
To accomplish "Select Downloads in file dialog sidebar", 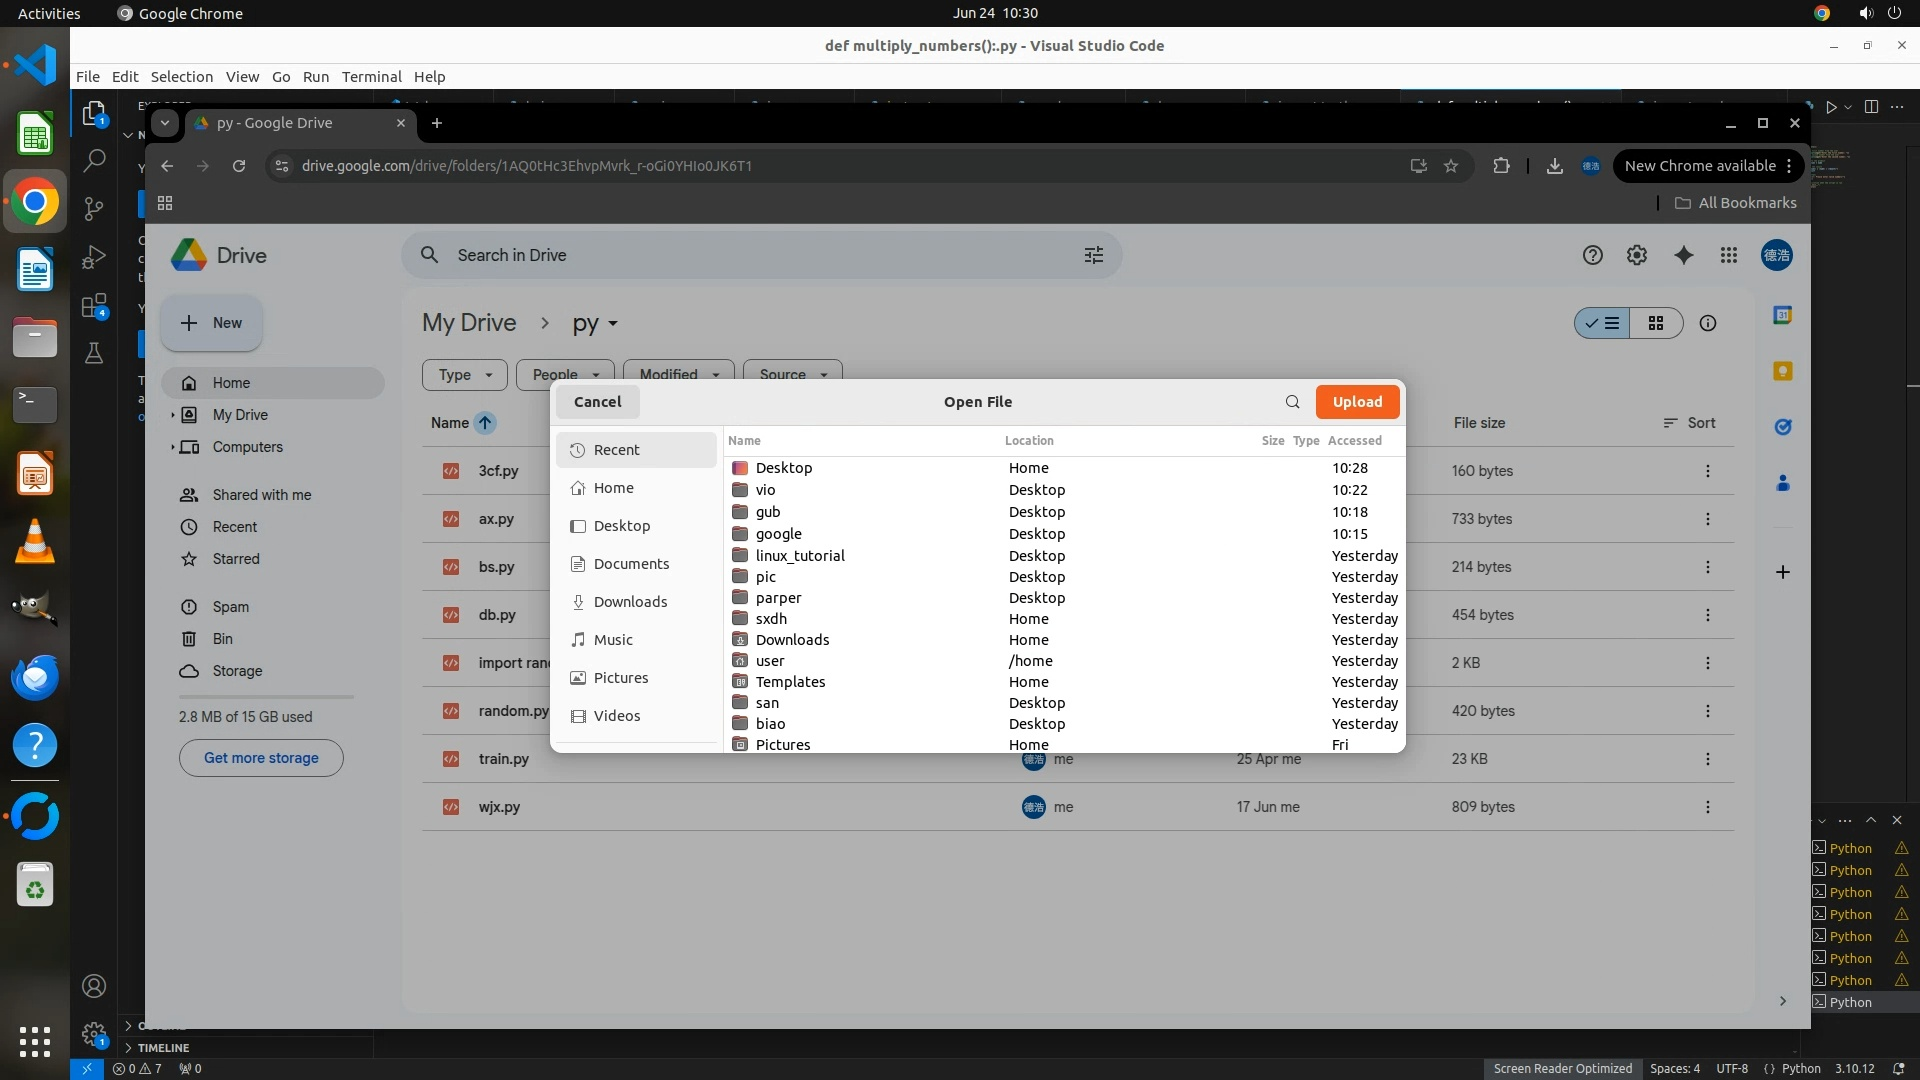I will [x=630, y=602].
